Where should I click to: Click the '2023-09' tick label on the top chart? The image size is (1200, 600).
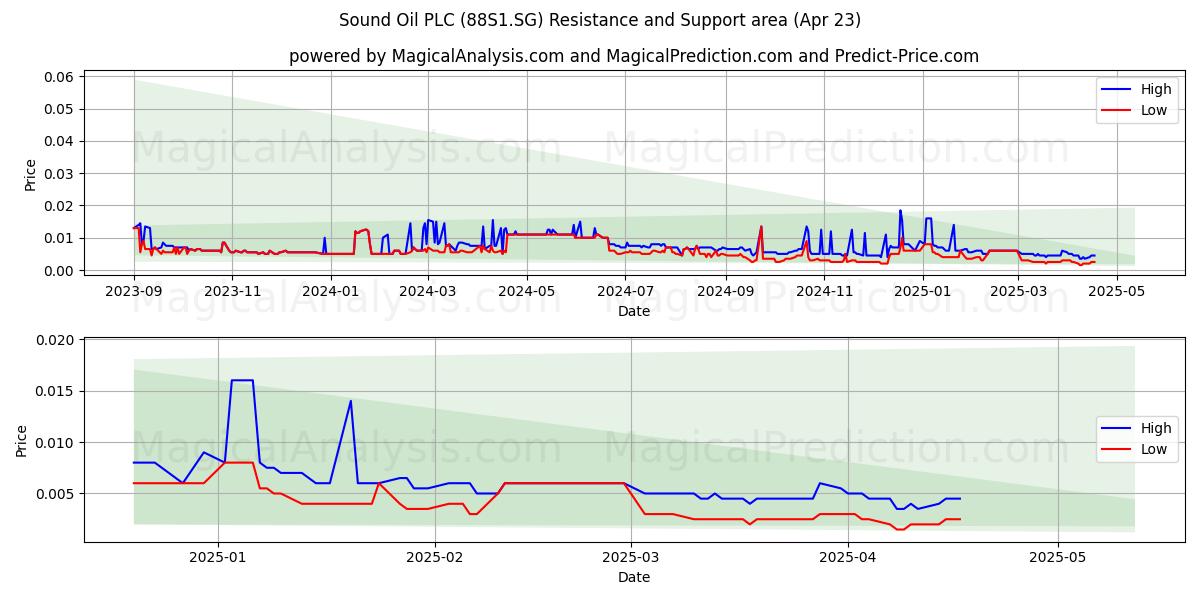click(134, 291)
